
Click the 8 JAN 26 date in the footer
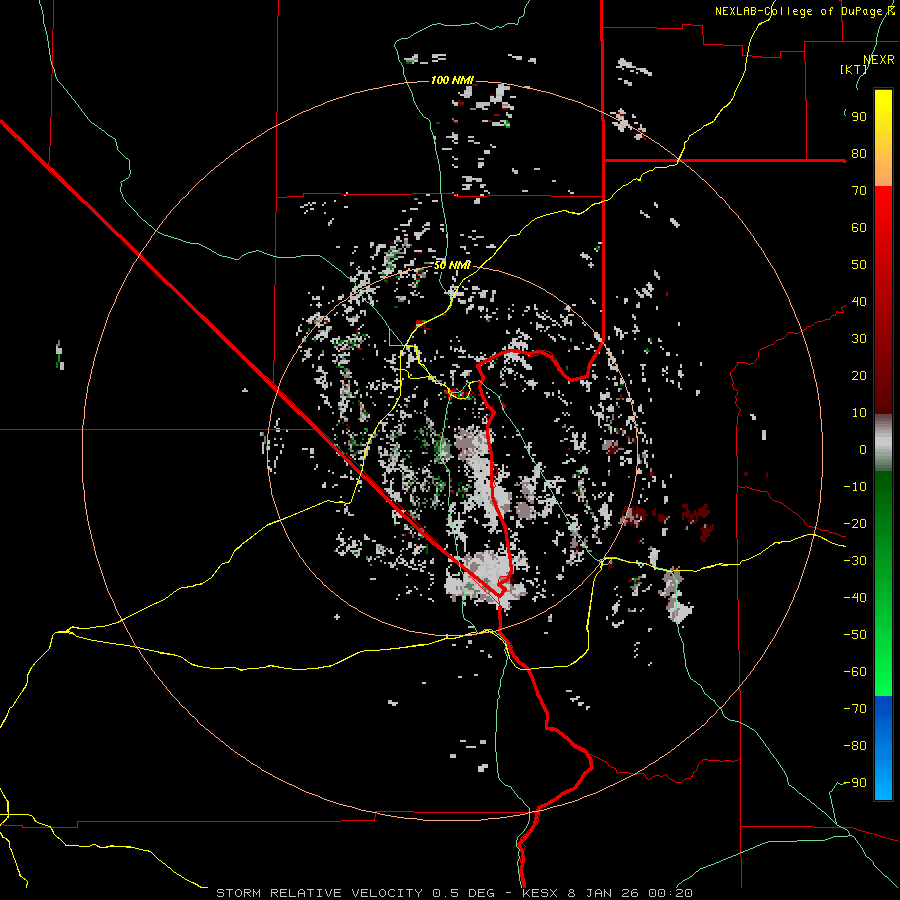603,893
